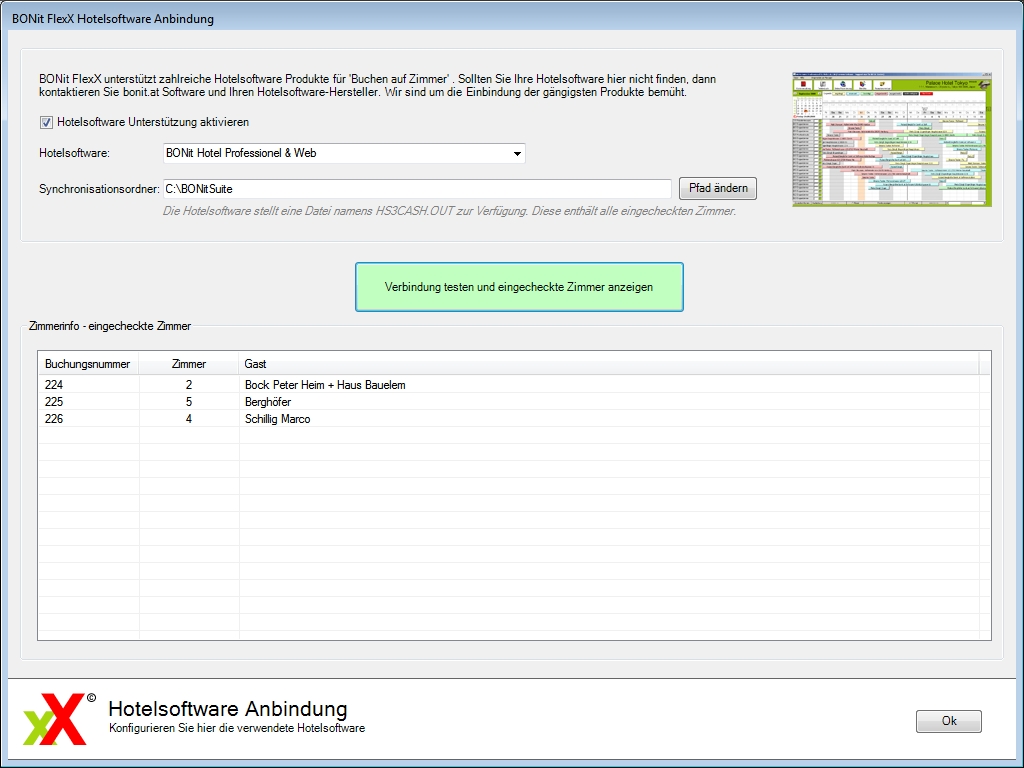Confirm with the Ok button
This screenshot has height=768, width=1024.
[949, 721]
